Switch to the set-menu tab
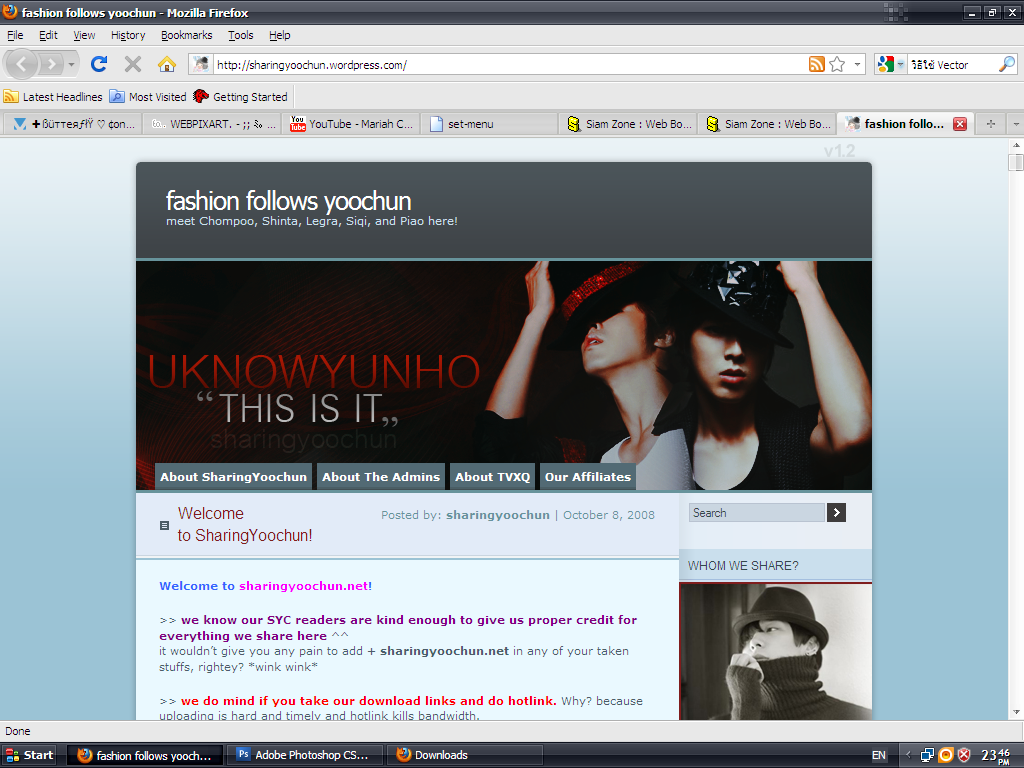The width and height of the screenshot is (1024, 768). coord(490,124)
